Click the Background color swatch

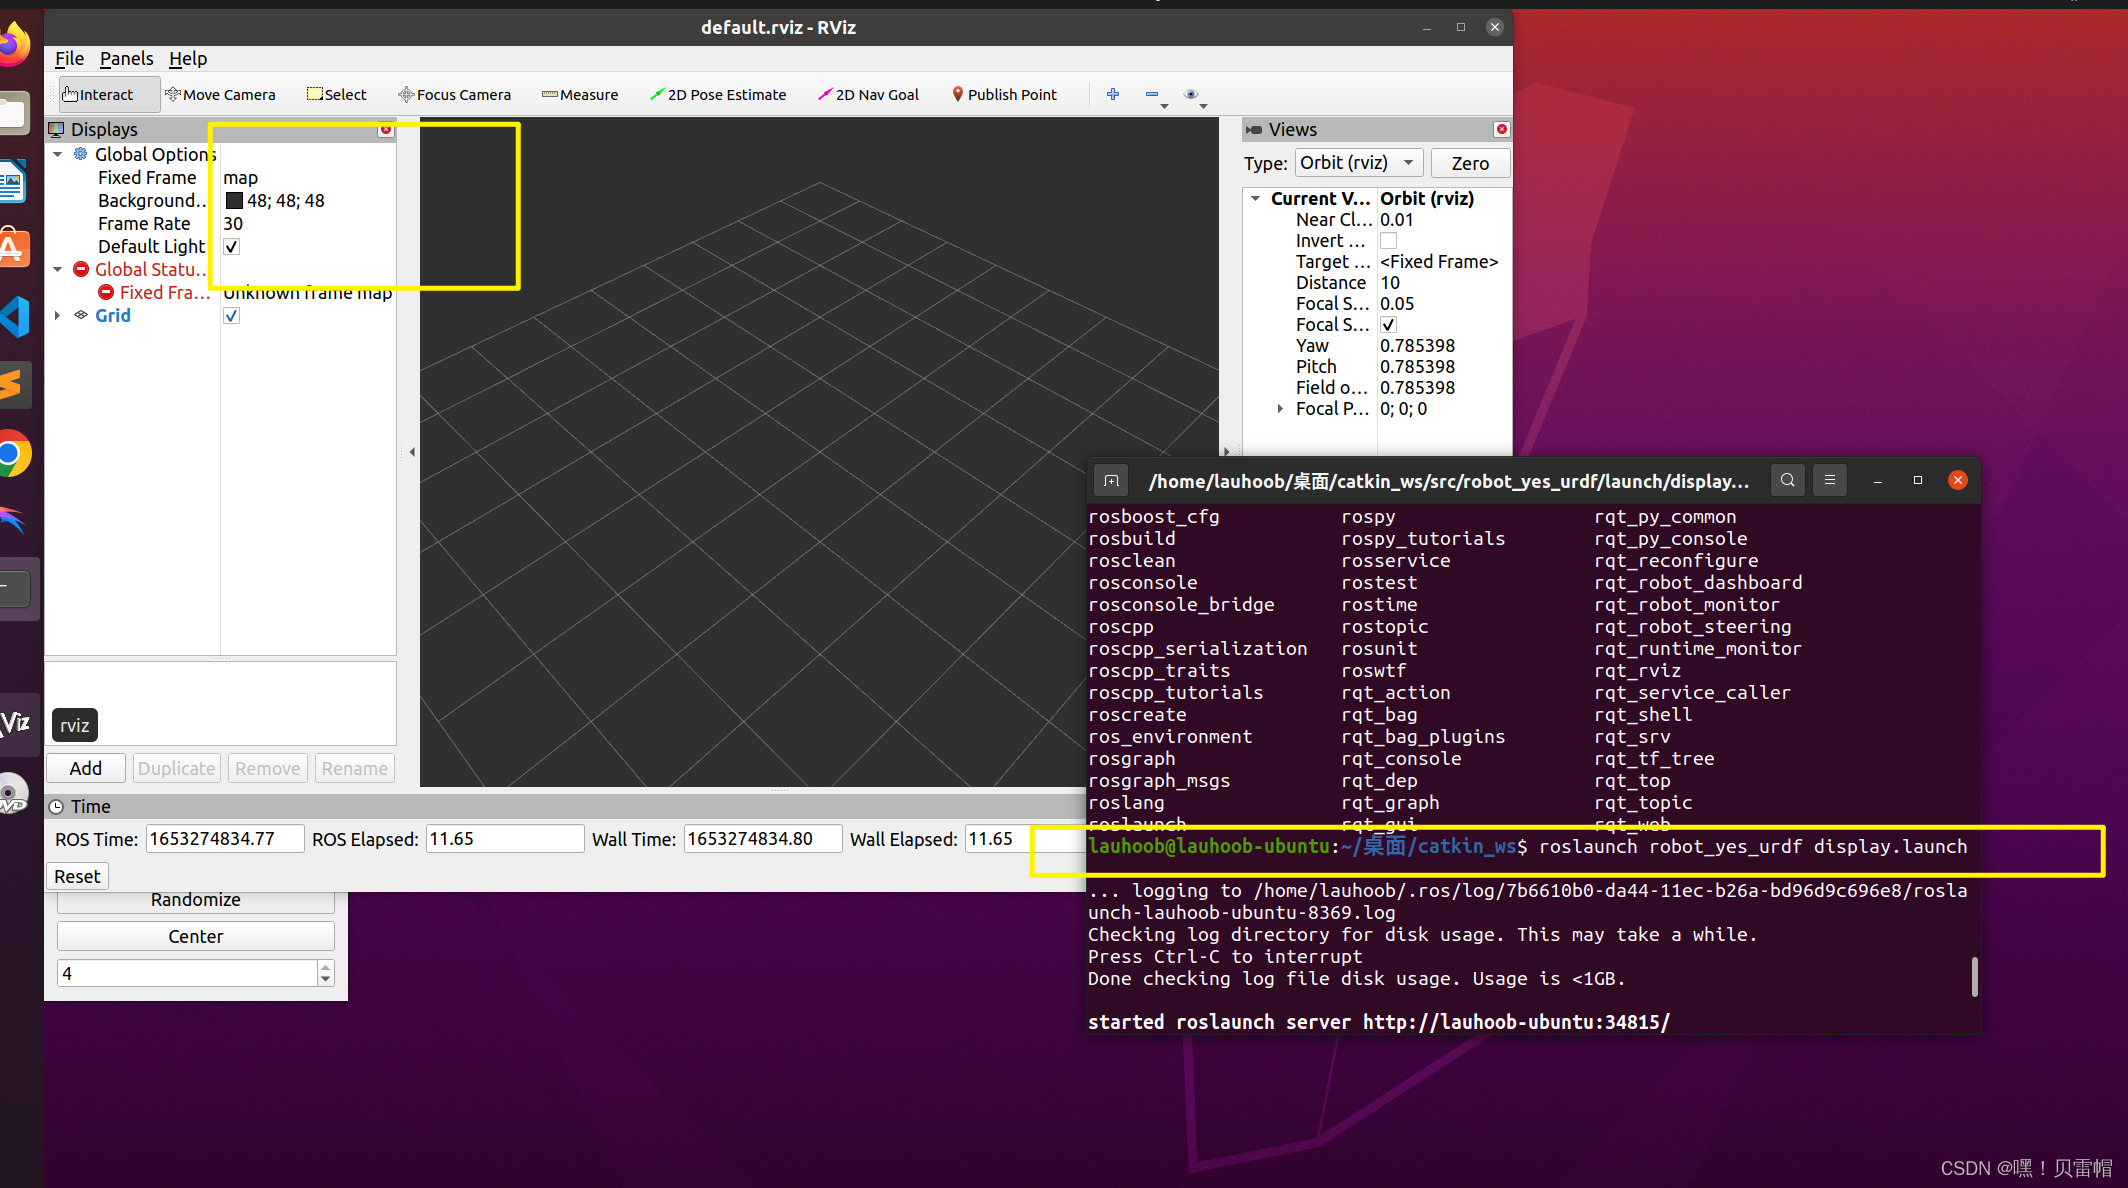point(235,201)
